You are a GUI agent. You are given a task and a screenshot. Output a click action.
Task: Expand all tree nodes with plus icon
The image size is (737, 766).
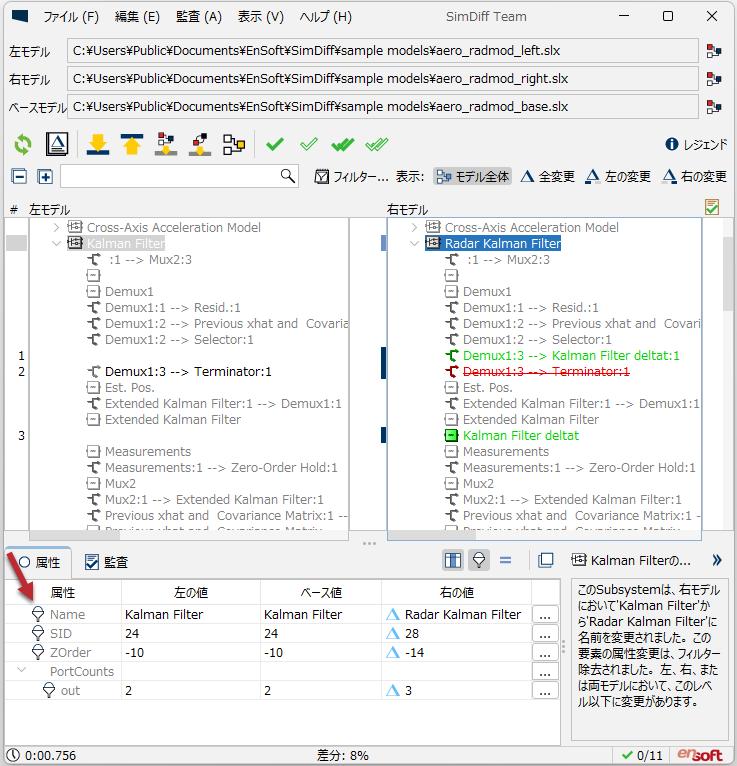(x=45, y=176)
